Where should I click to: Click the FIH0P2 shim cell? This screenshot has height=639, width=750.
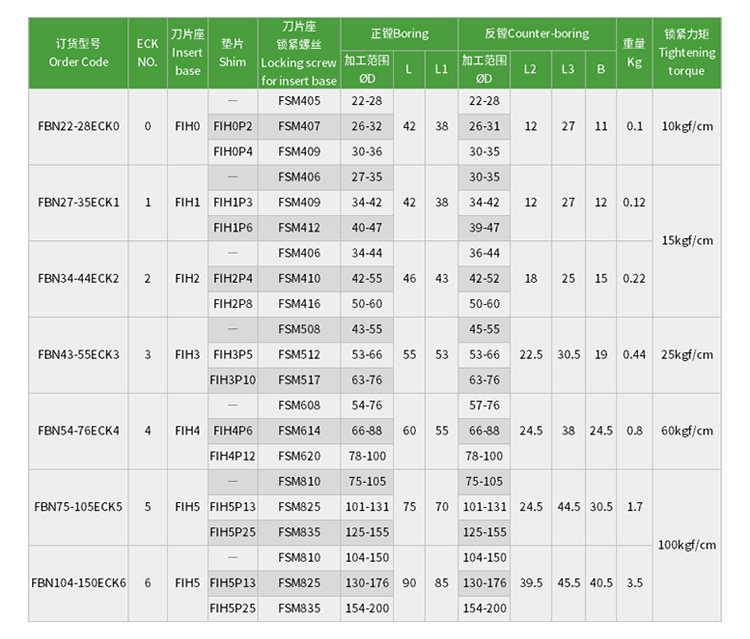pos(233,127)
